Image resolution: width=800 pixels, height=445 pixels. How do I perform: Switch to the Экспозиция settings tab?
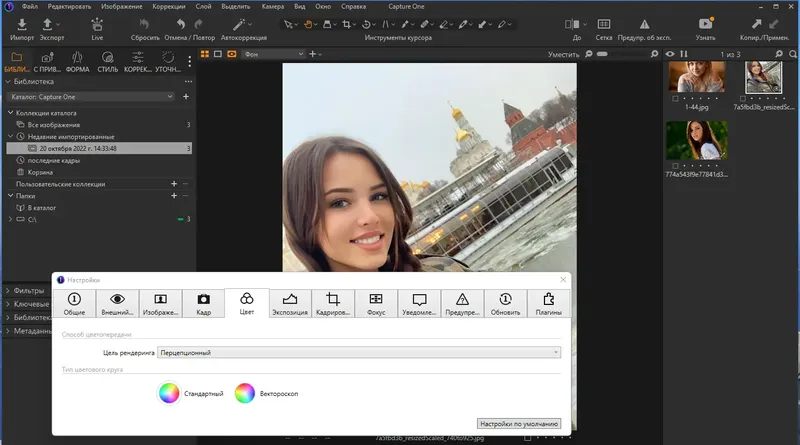click(x=290, y=303)
